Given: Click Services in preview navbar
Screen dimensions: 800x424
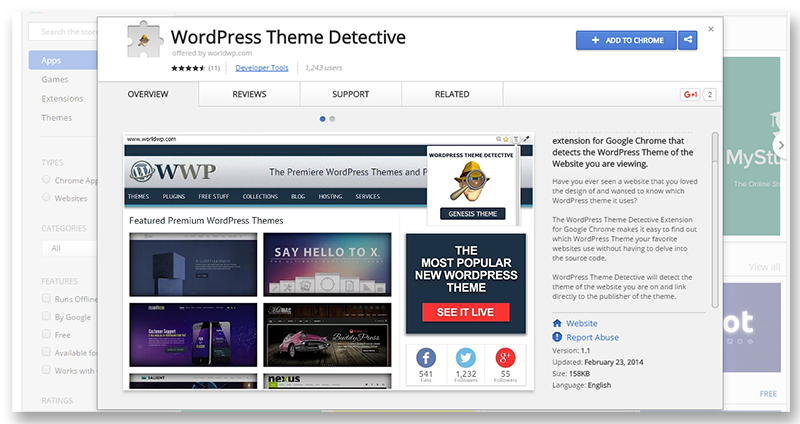Looking at the screenshot, I should (368, 196).
